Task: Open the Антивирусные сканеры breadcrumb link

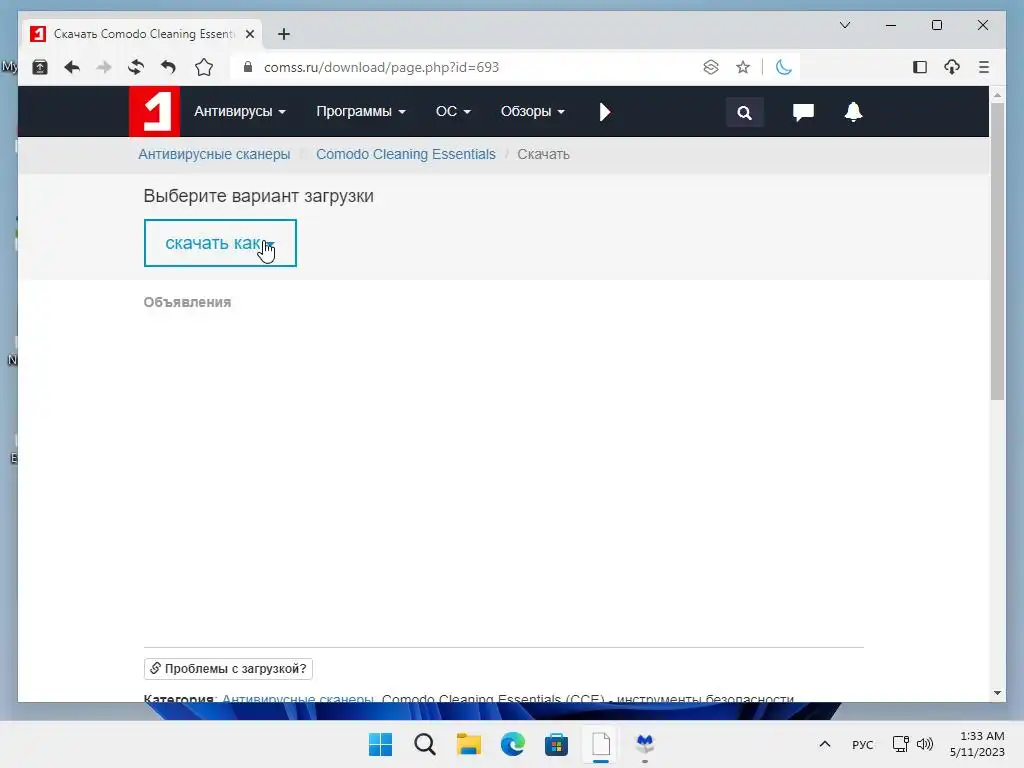Action: pyautogui.click(x=214, y=154)
